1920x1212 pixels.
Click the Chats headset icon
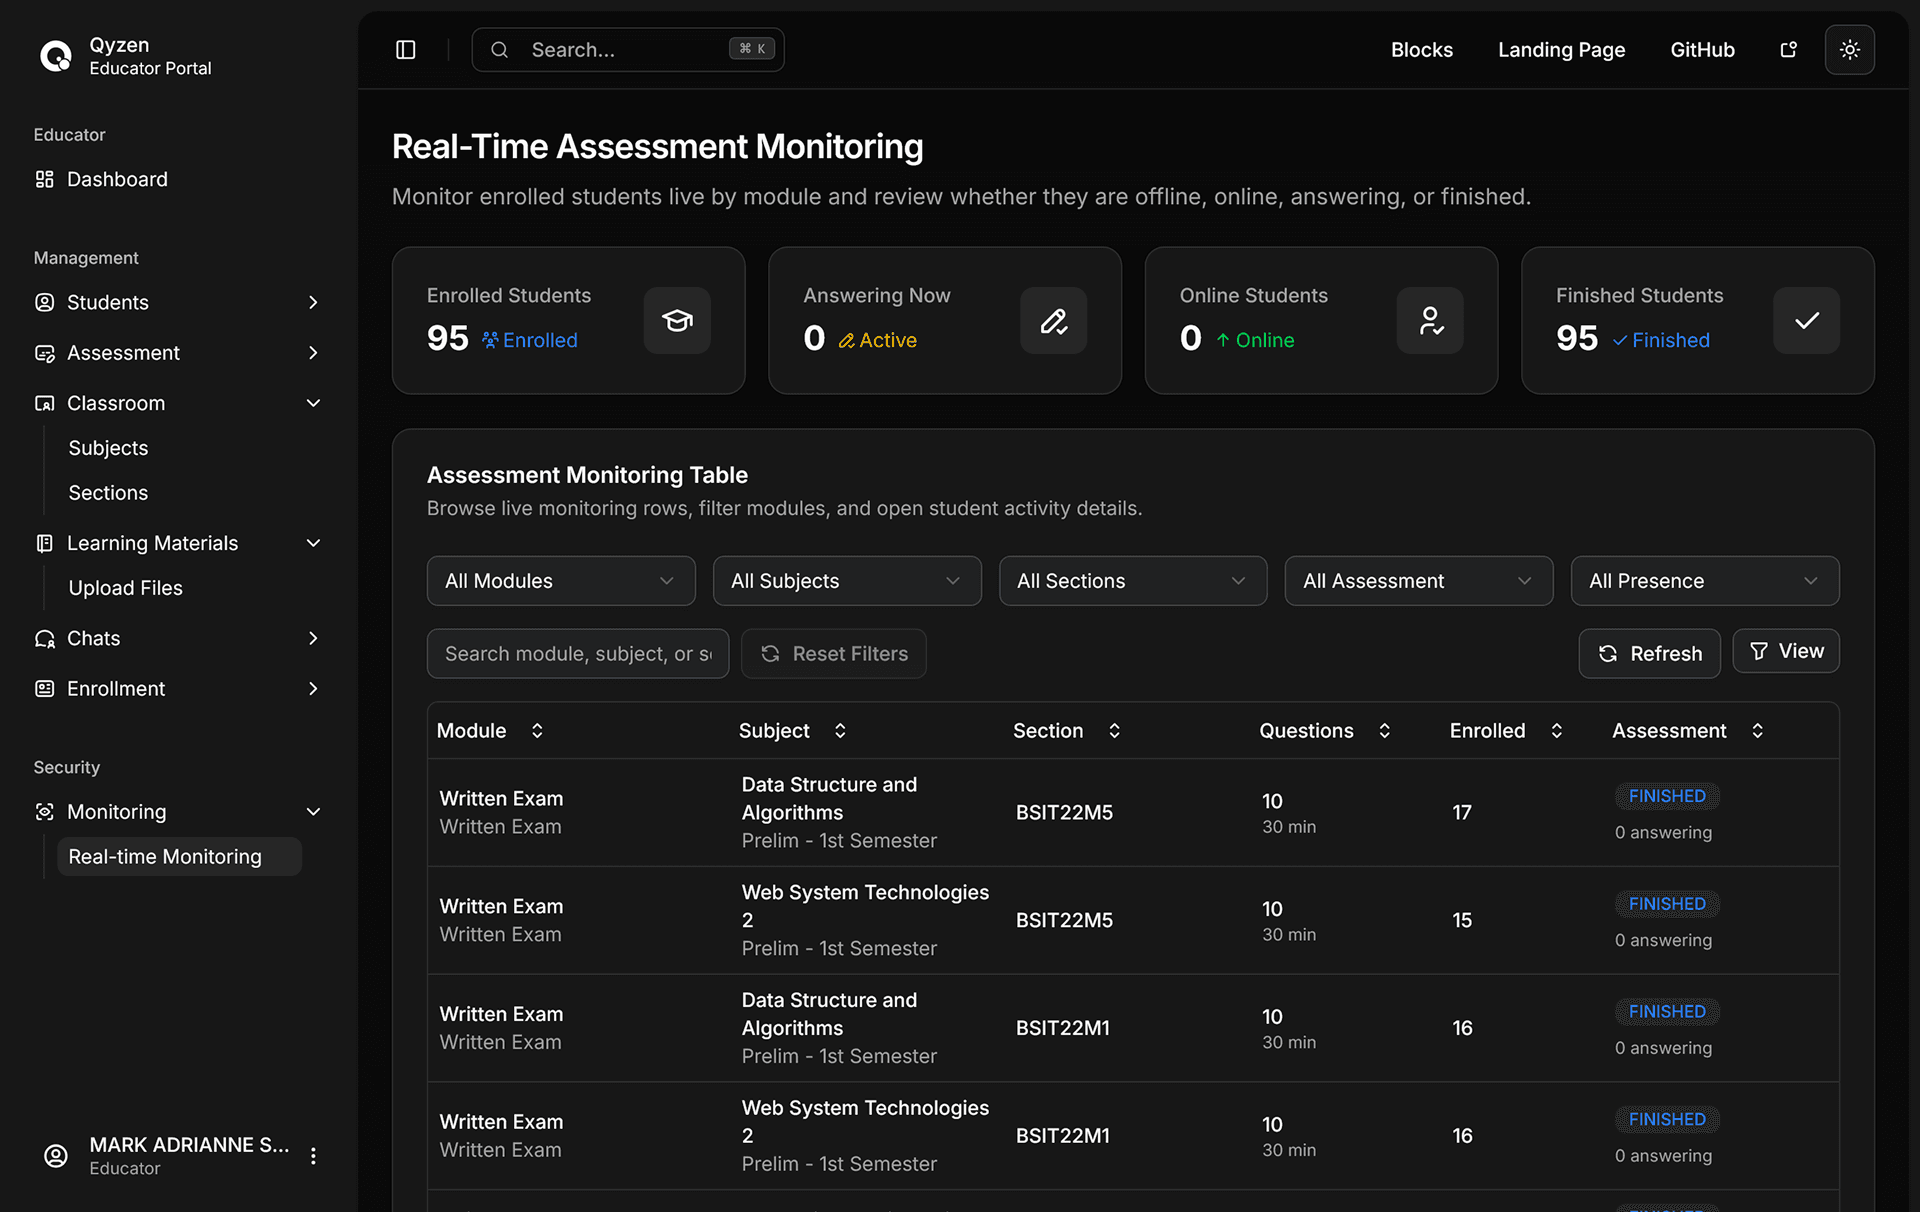coord(45,638)
